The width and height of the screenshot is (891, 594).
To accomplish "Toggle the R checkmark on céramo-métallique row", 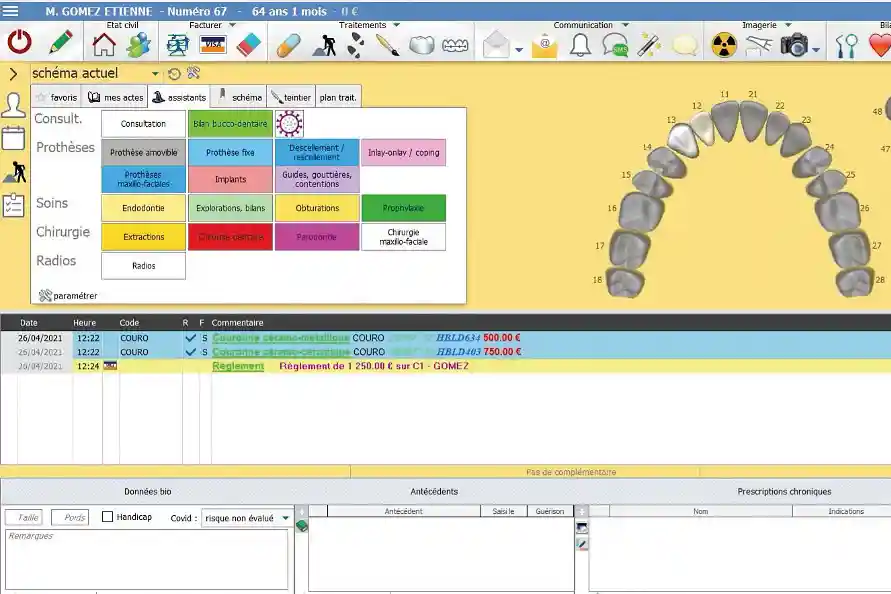I will coord(190,338).
